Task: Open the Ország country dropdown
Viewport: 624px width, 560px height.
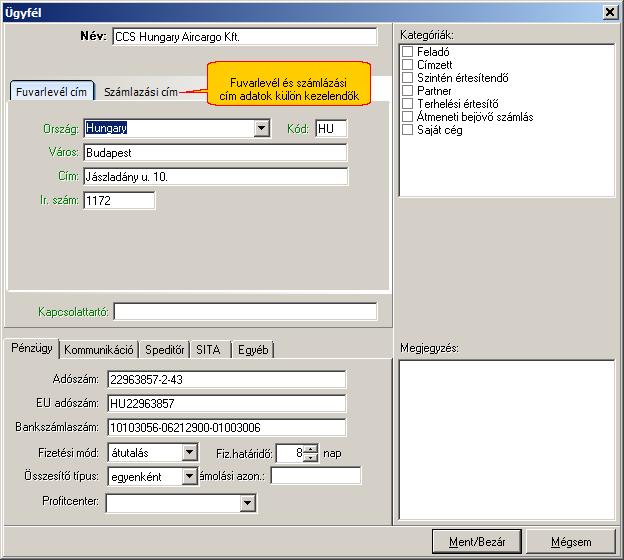Action: [x=261, y=128]
